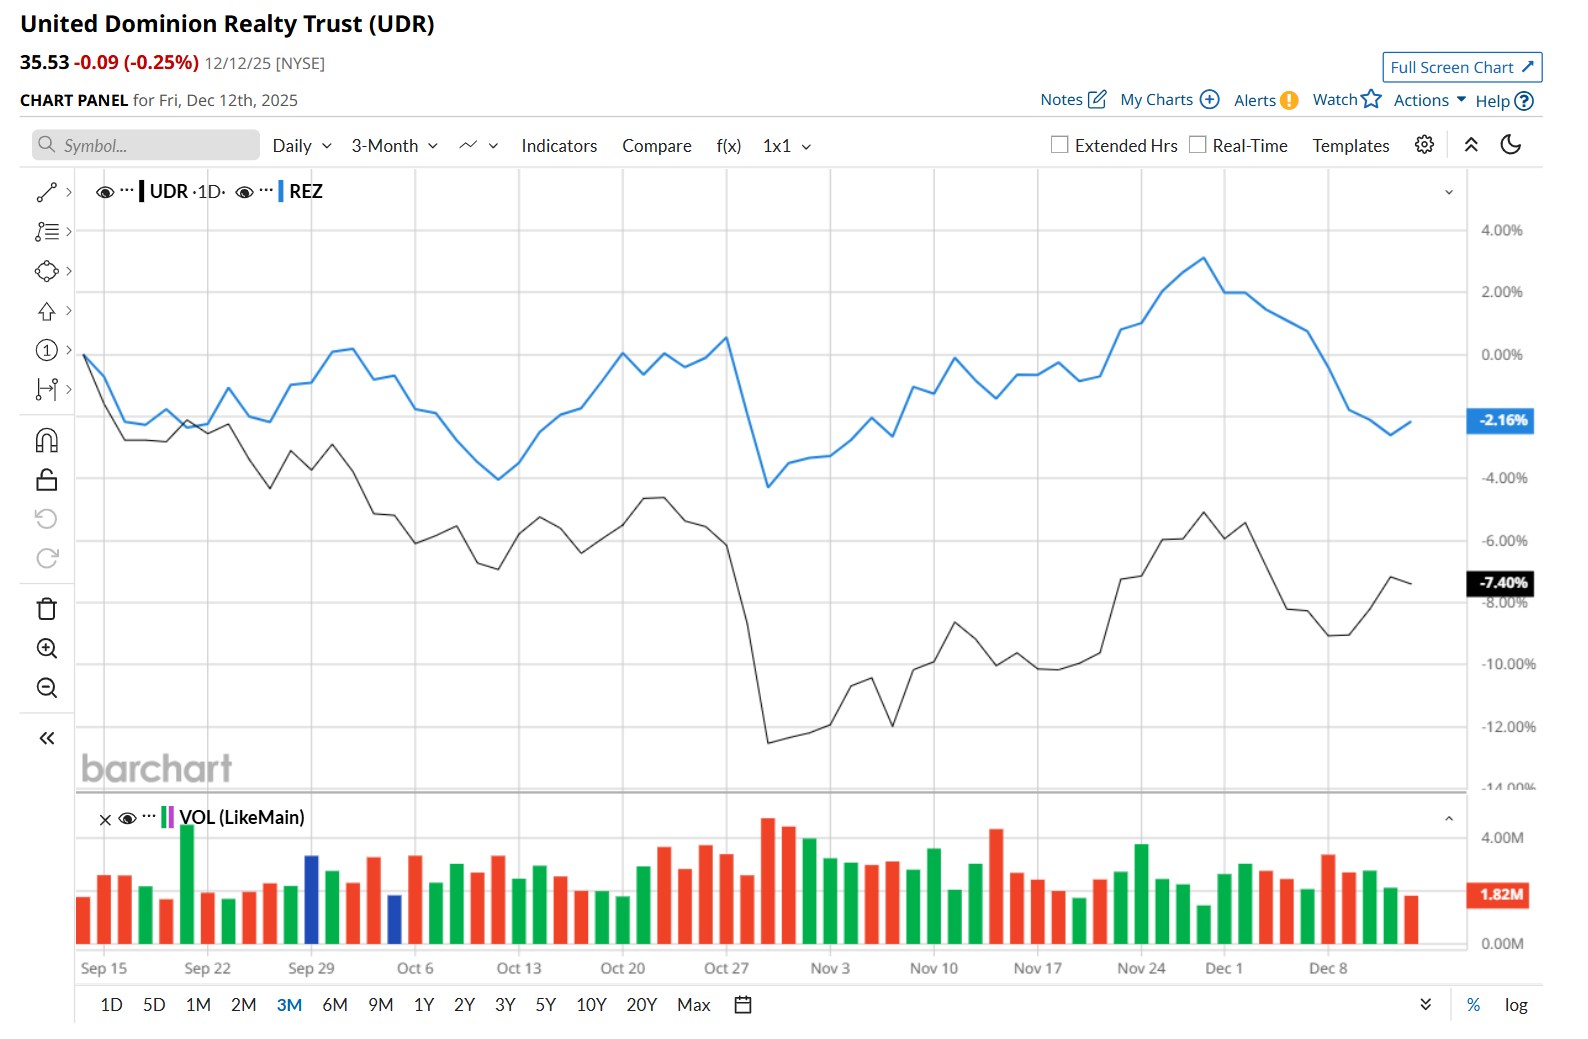Open the Templates link

1351,146
